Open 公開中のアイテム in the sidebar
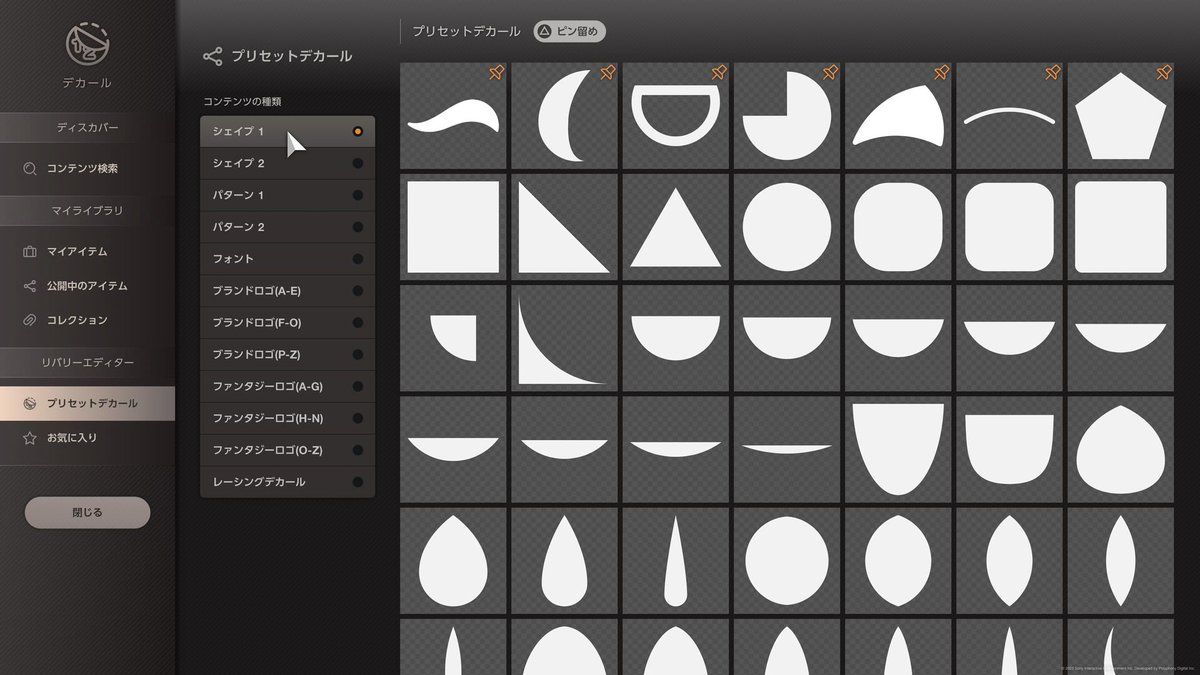Viewport: 1200px width, 675px height. pos(87,286)
